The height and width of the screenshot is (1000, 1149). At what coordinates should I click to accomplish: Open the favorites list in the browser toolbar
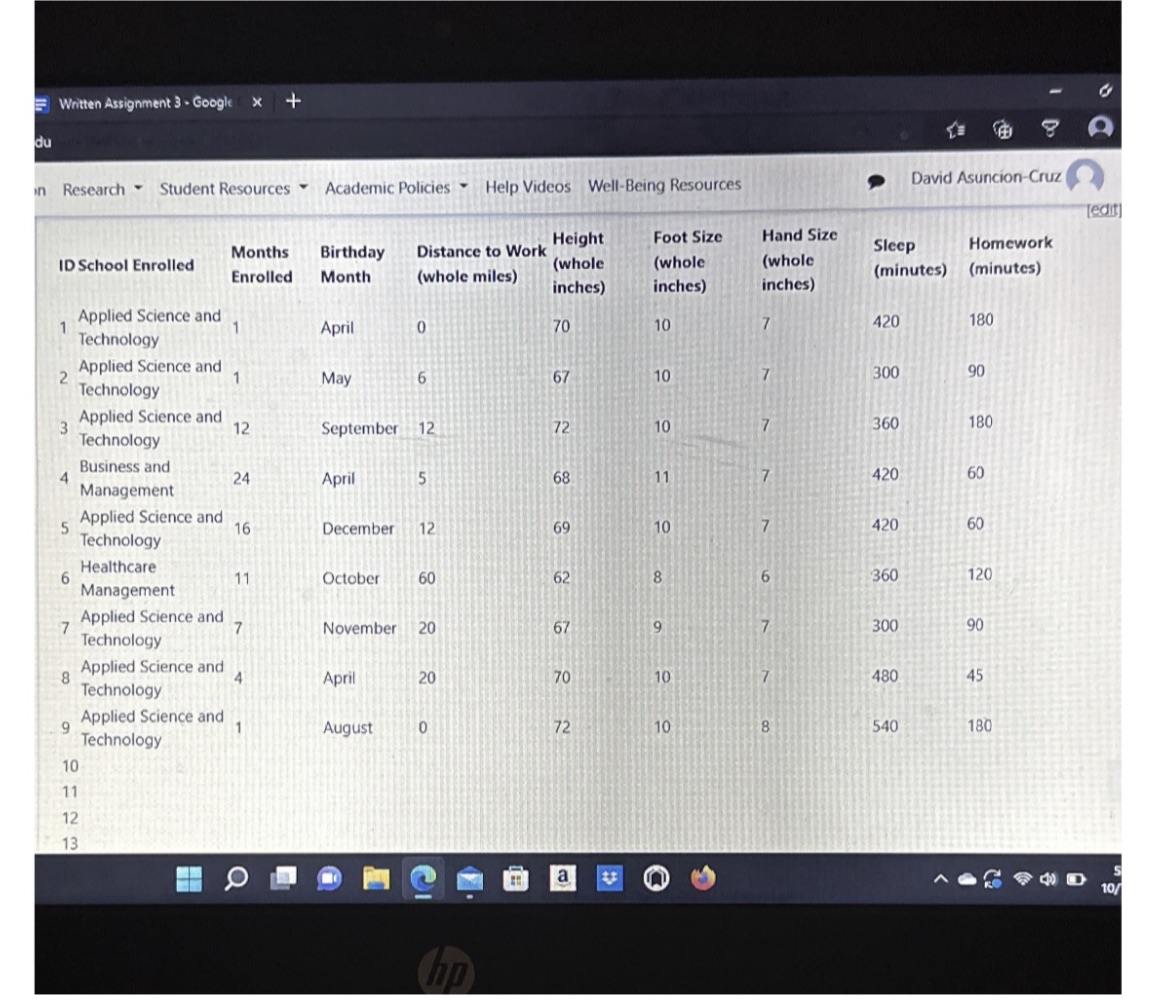coord(955,129)
